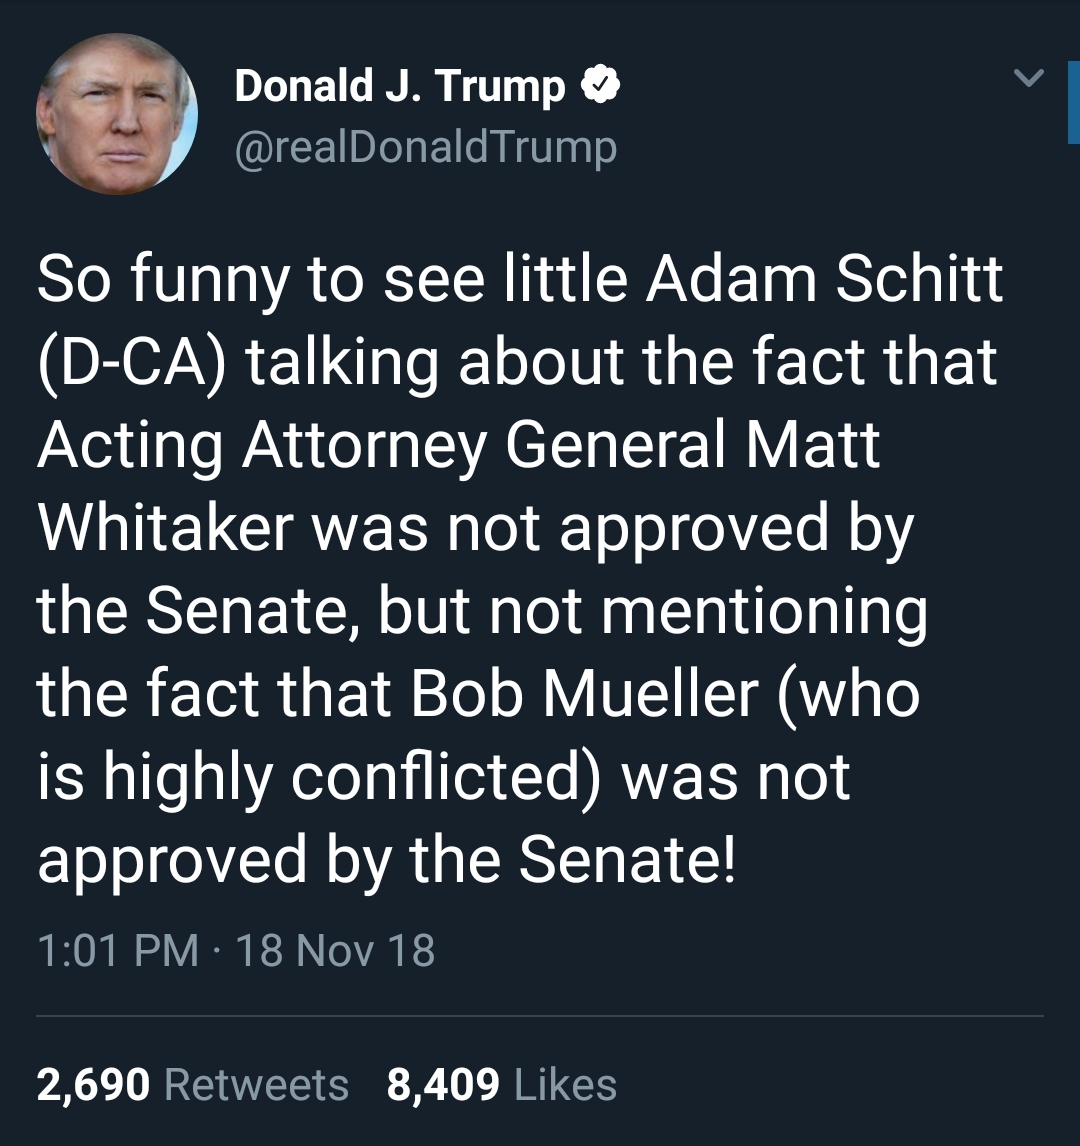Open the Donald J. Trump display name
Viewport: 1080px width, 1146px height.
[400, 87]
